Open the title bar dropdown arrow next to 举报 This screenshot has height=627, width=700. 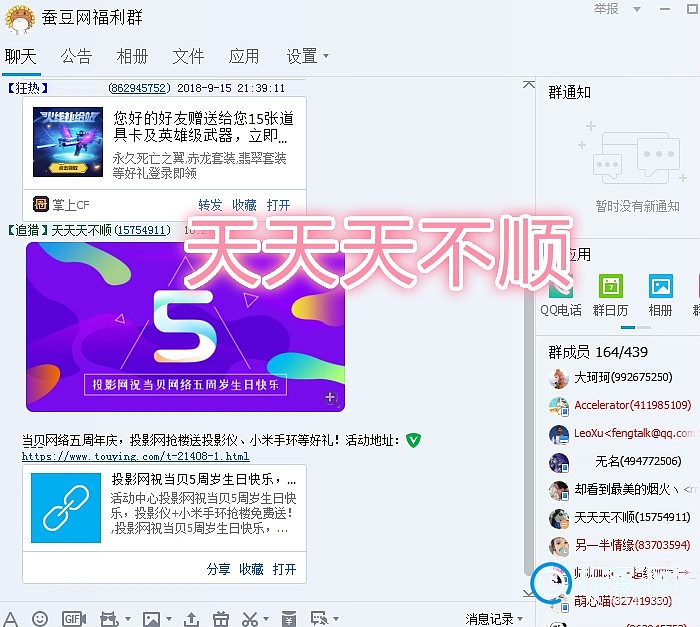pos(637,9)
